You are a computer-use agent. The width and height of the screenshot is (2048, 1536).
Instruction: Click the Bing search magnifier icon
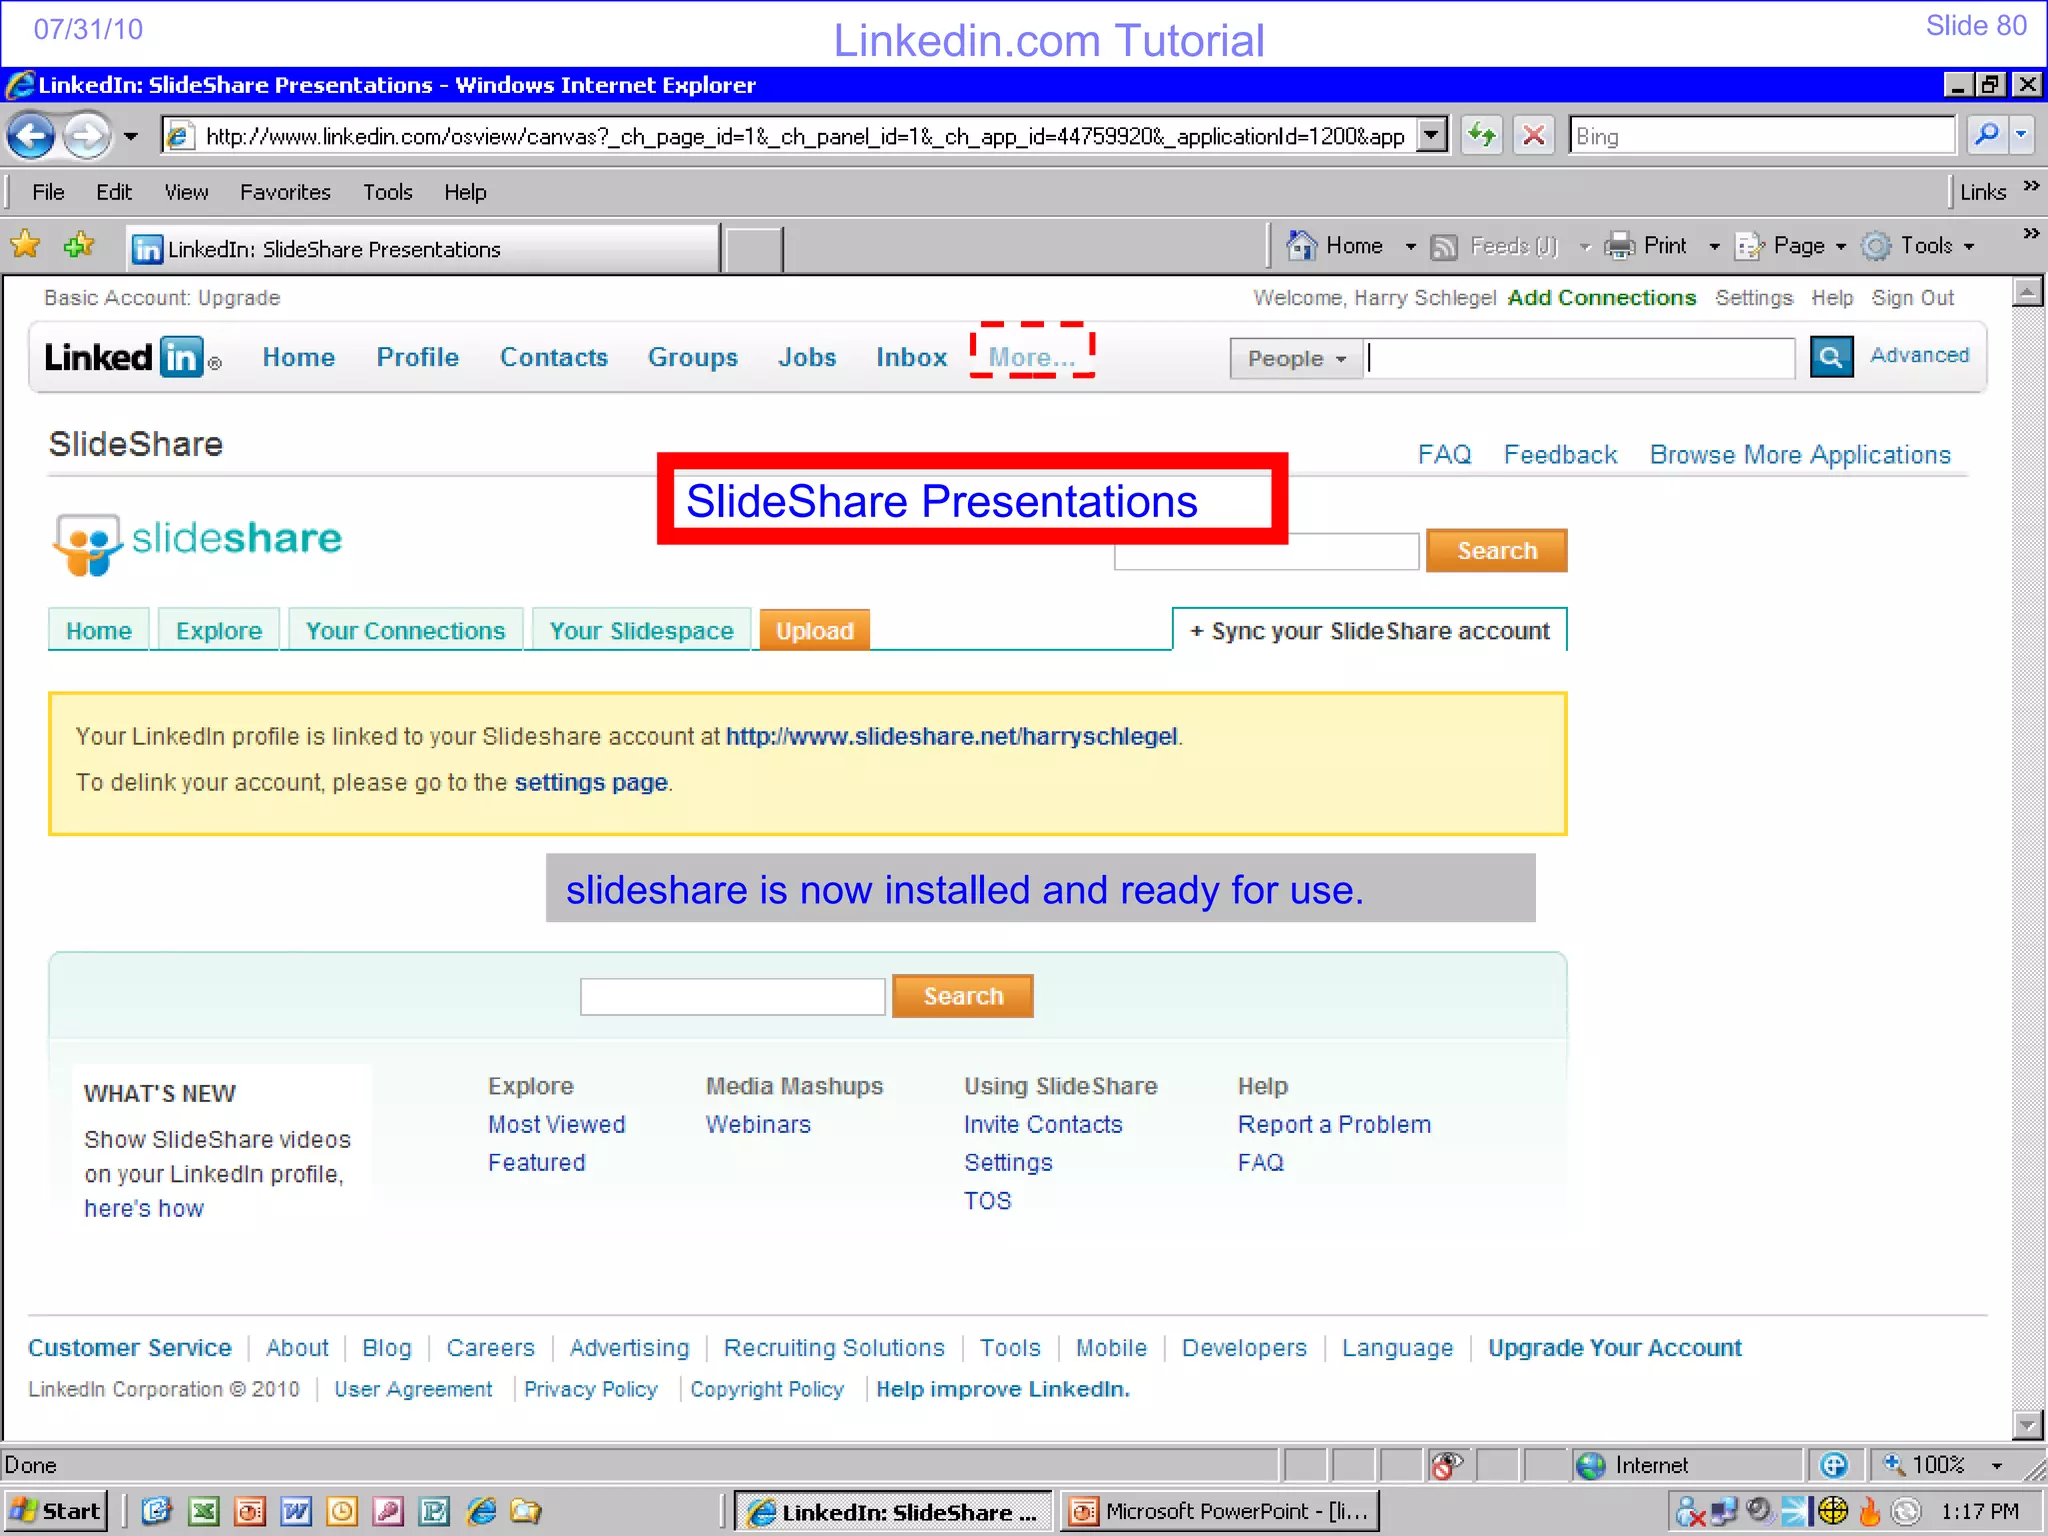pyautogui.click(x=1988, y=134)
